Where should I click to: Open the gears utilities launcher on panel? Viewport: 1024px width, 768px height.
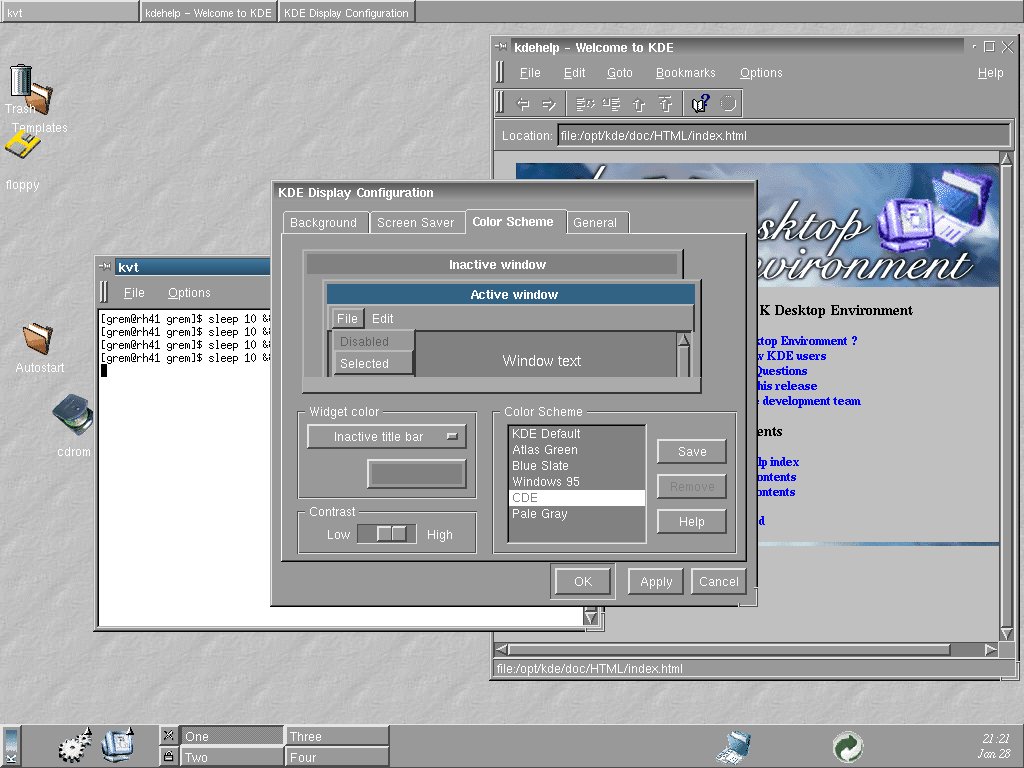click(74, 745)
